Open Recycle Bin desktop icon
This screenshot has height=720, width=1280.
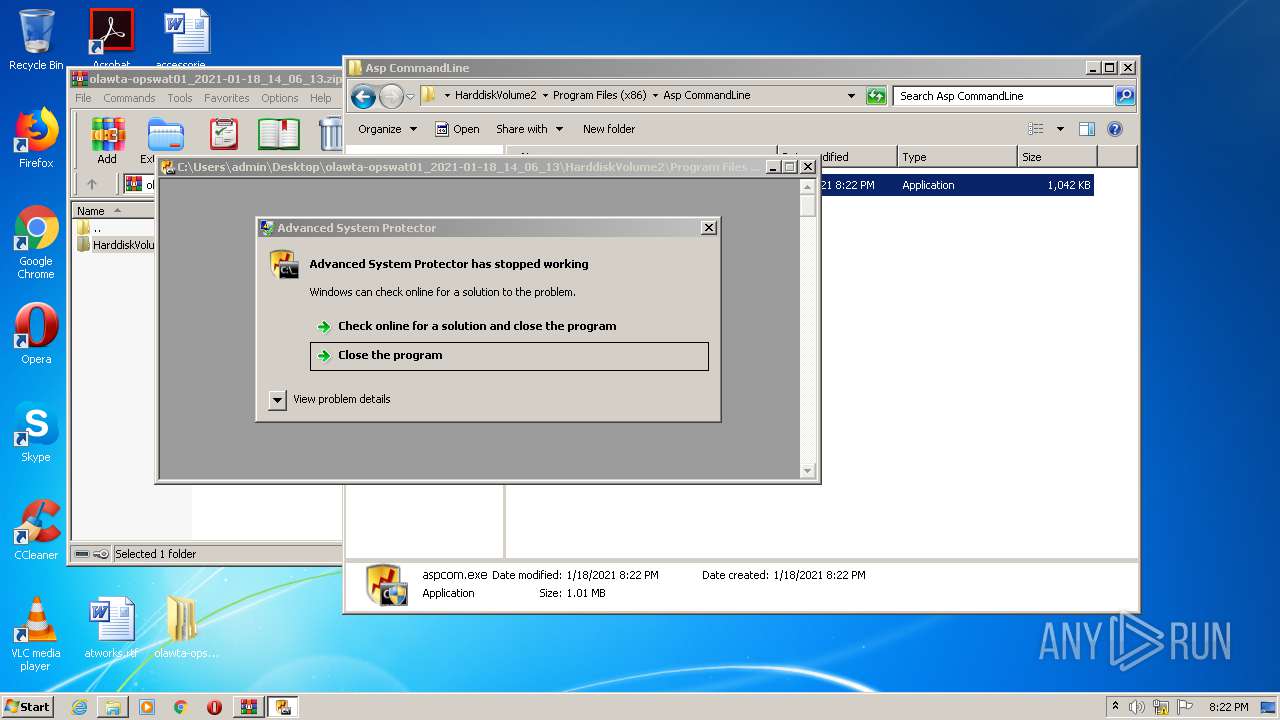(x=36, y=39)
